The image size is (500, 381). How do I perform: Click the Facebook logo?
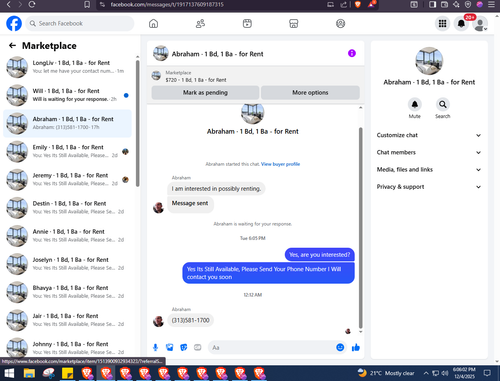point(14,23)
